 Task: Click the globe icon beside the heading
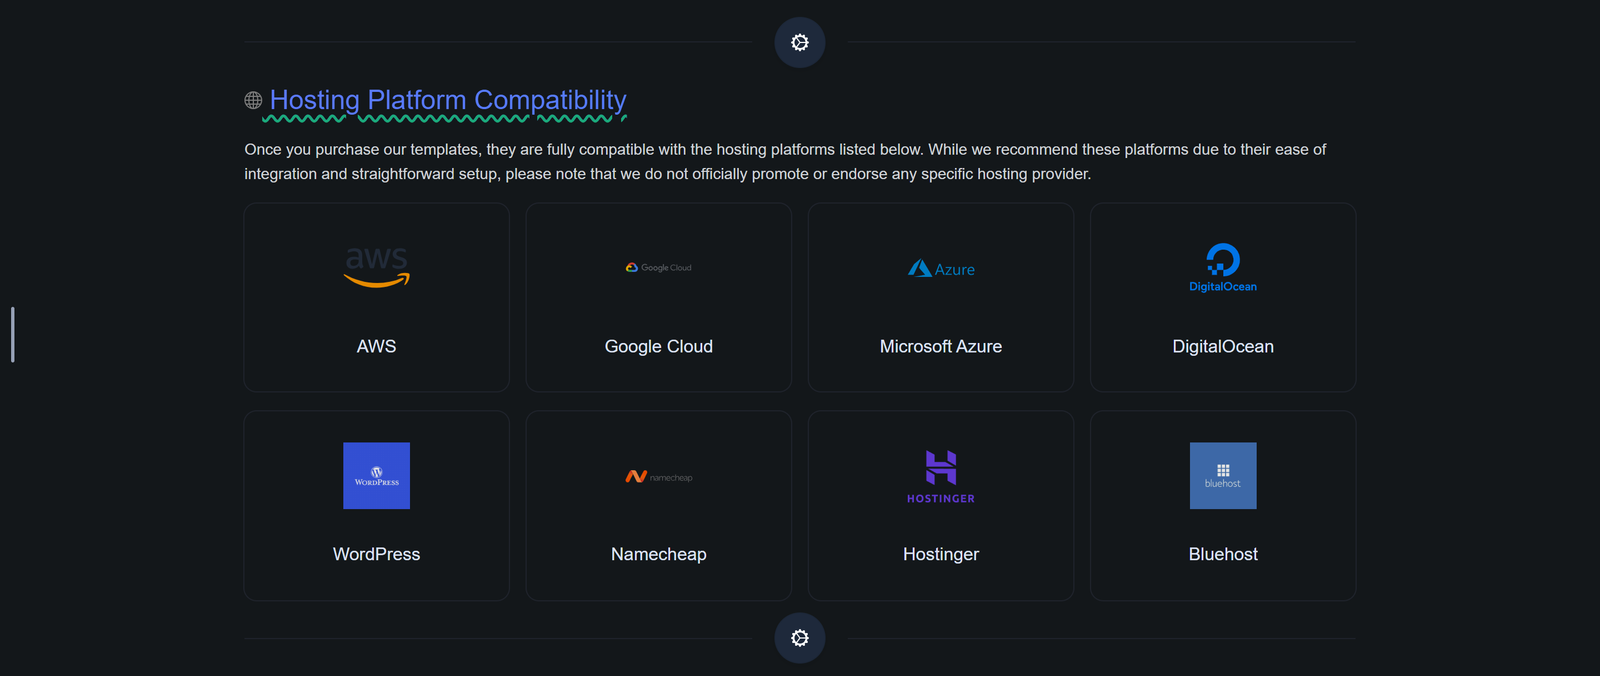253,100
